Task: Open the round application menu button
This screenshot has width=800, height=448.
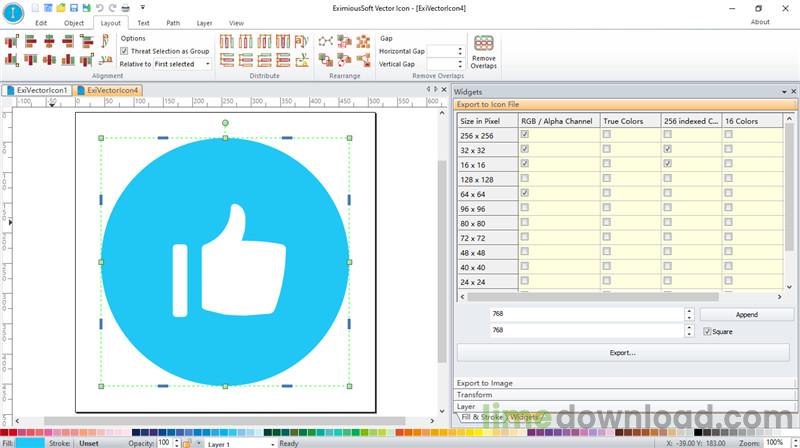Action: [x=13, y=12]
